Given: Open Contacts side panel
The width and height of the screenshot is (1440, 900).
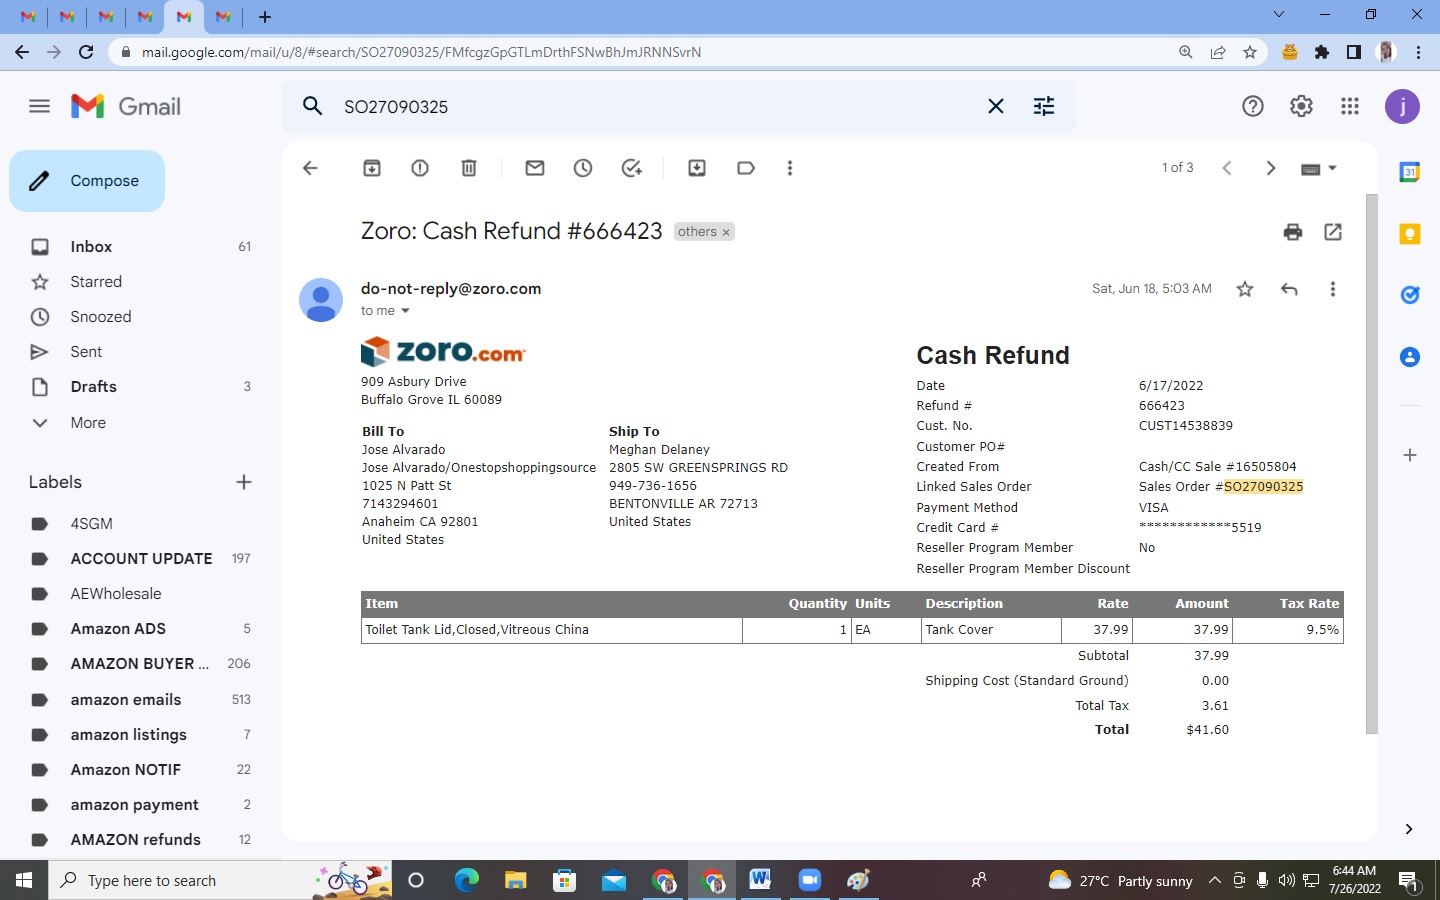Looking at the screenshot, I should 1410,357.
